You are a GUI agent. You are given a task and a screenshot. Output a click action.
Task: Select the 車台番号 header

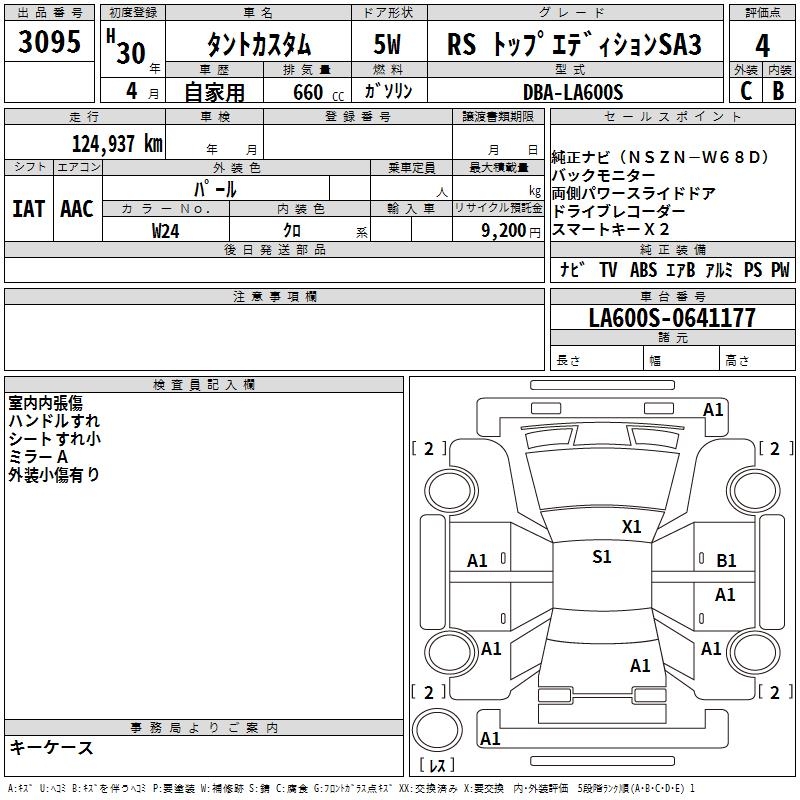coord(672,296)
